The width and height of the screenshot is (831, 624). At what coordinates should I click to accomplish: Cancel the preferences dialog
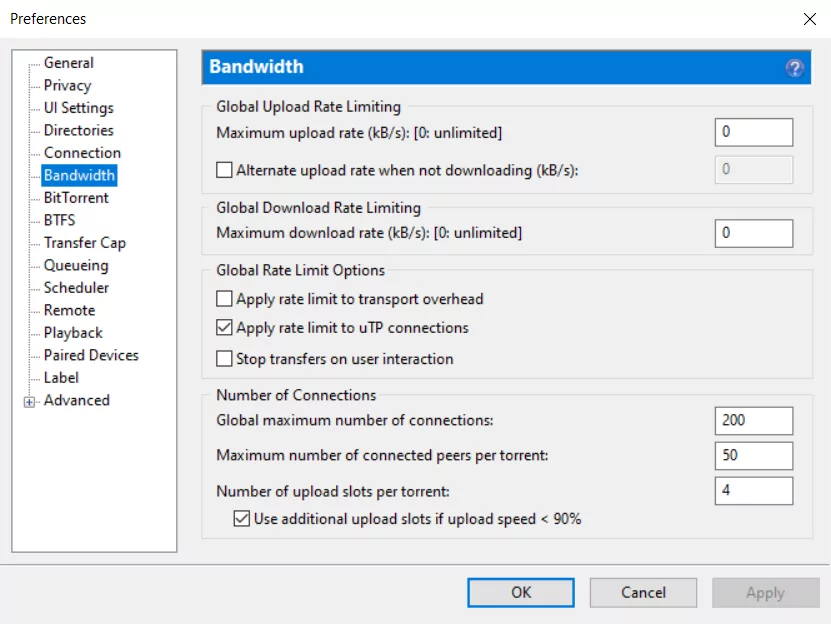click(x=643, y=592)
